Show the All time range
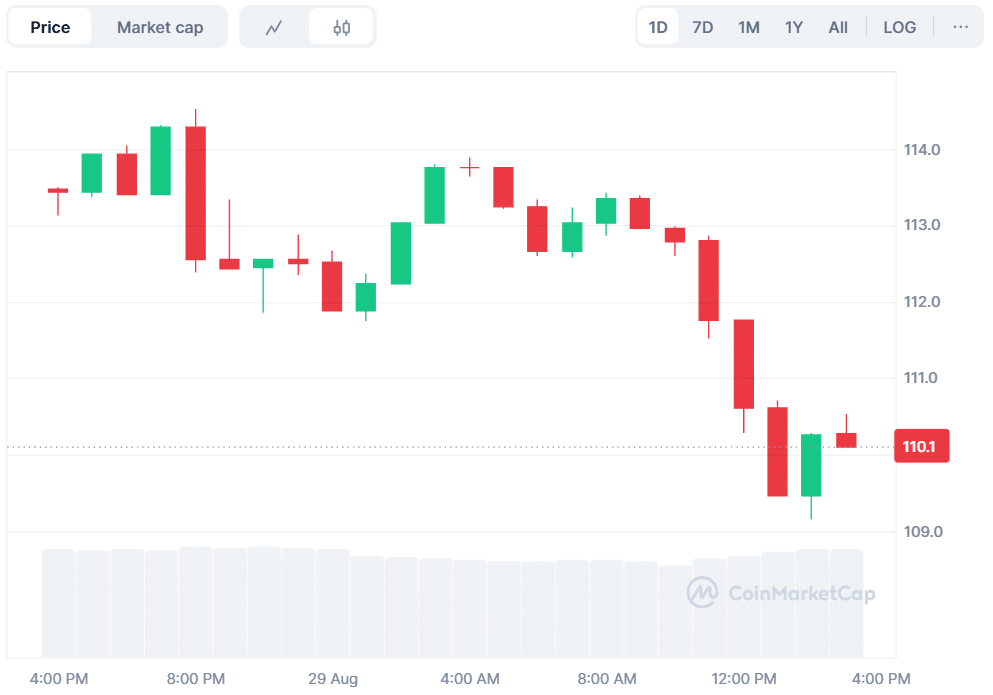 [x=838, y=27]
